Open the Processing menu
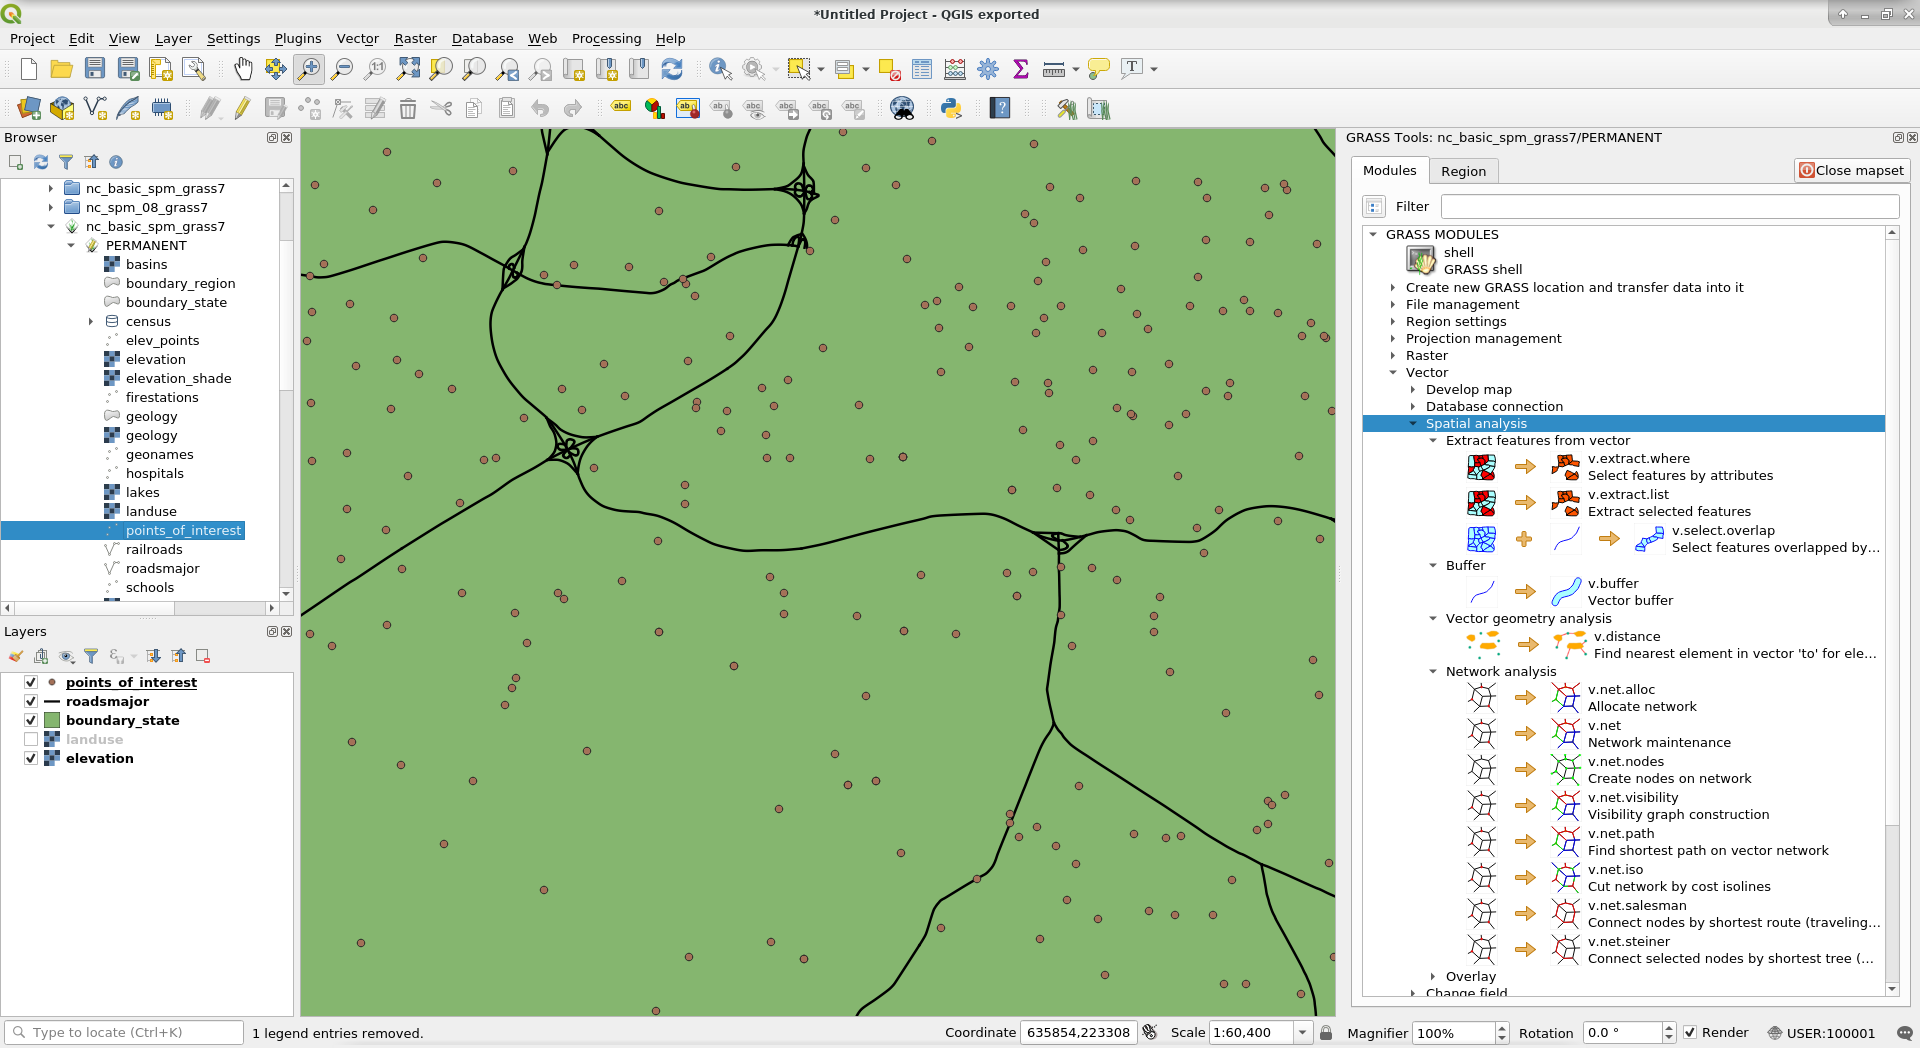 click(x=606, y=38)
